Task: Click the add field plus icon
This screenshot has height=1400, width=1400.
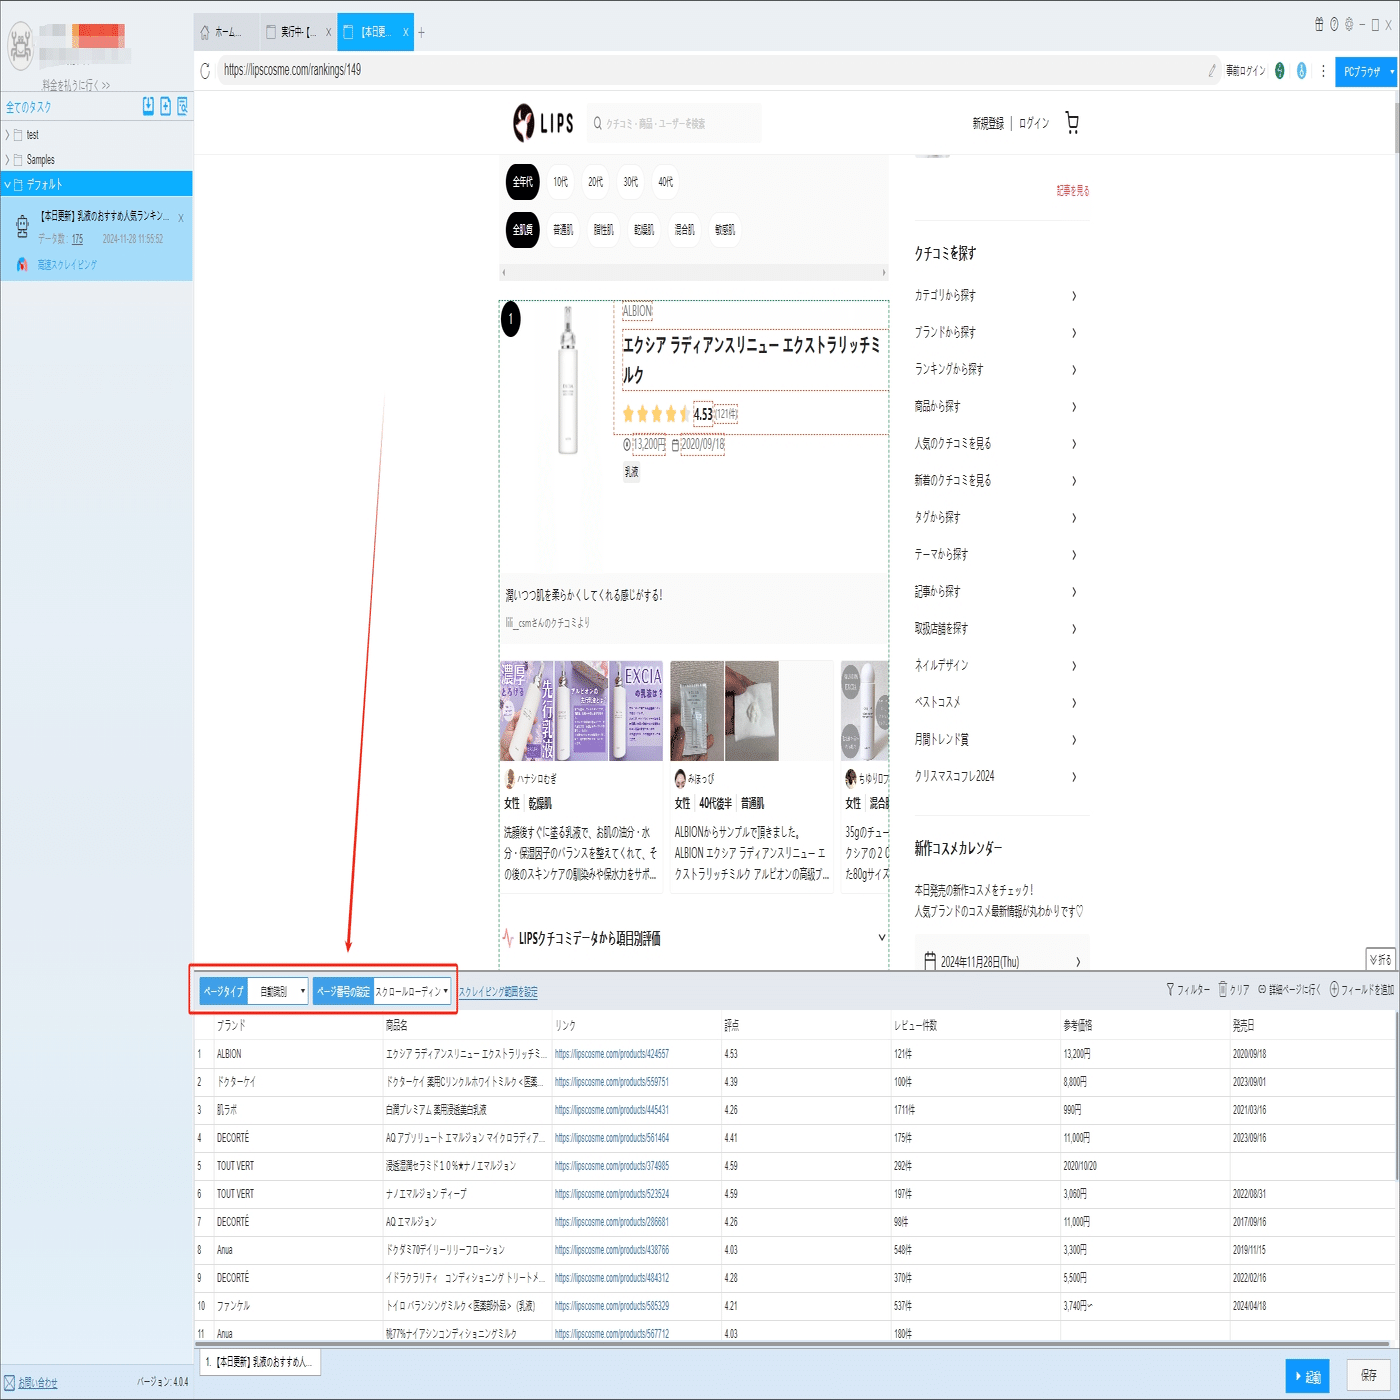Action: (x=1334, y=989)
